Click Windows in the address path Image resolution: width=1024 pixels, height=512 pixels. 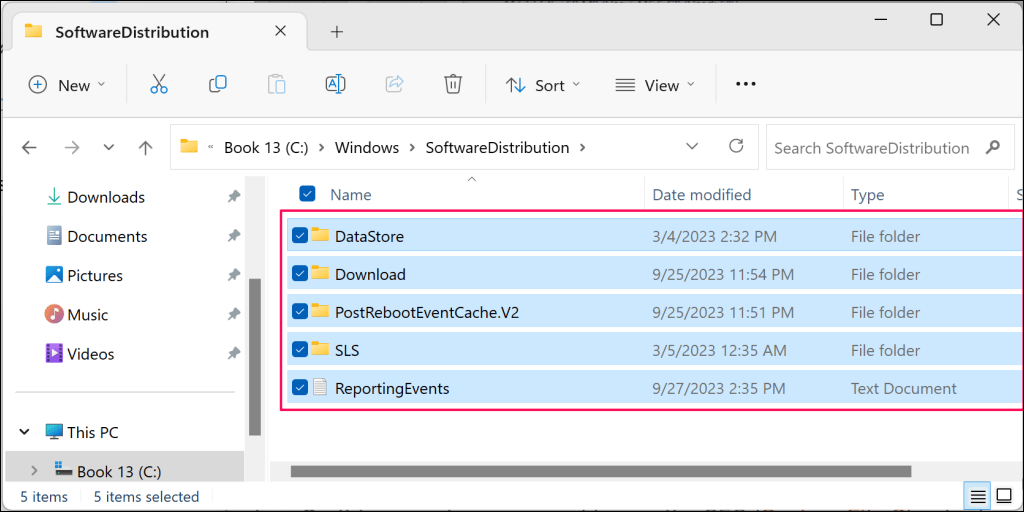click(x=367, y=148)
